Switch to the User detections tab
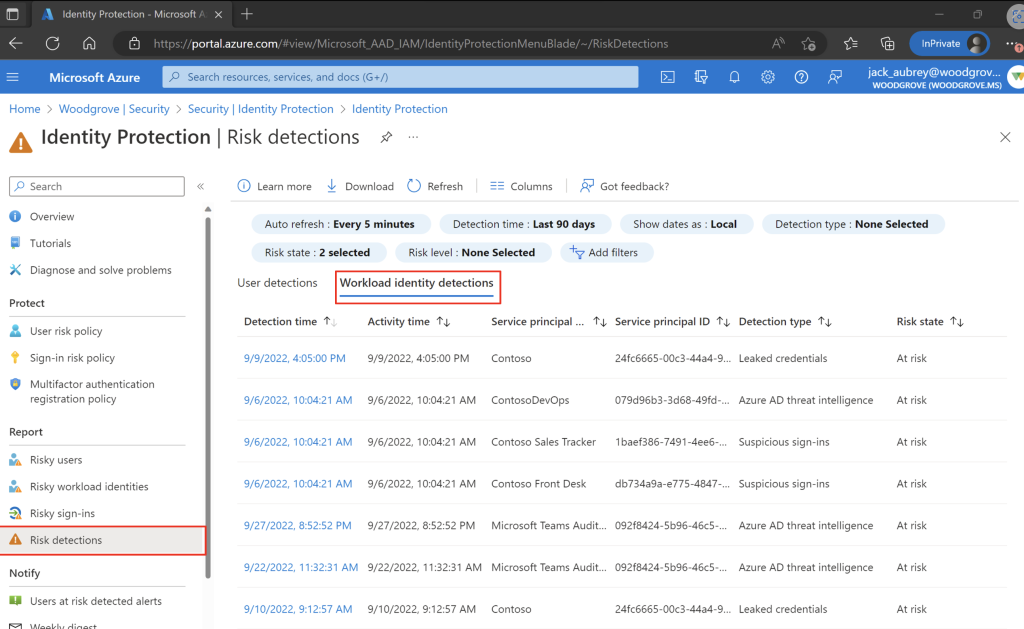Screen dimensions: 1024x629 [277, 283]
